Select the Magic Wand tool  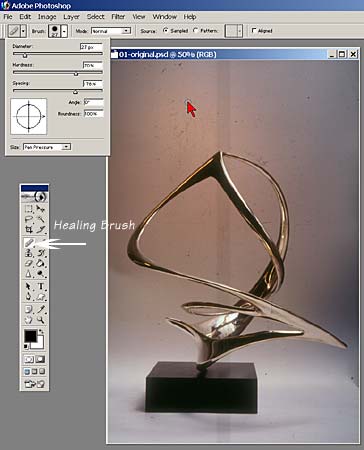pyautogui.click(x=40, y=219)
